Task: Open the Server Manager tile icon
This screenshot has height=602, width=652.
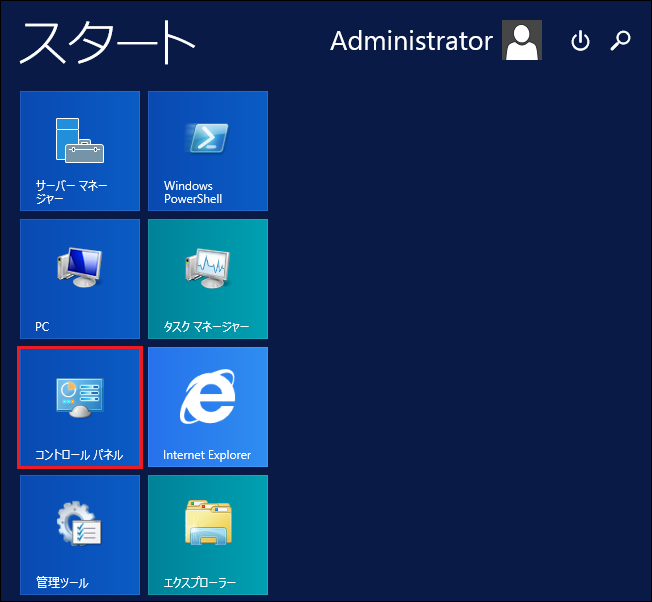Action: (x=79, y=139)
